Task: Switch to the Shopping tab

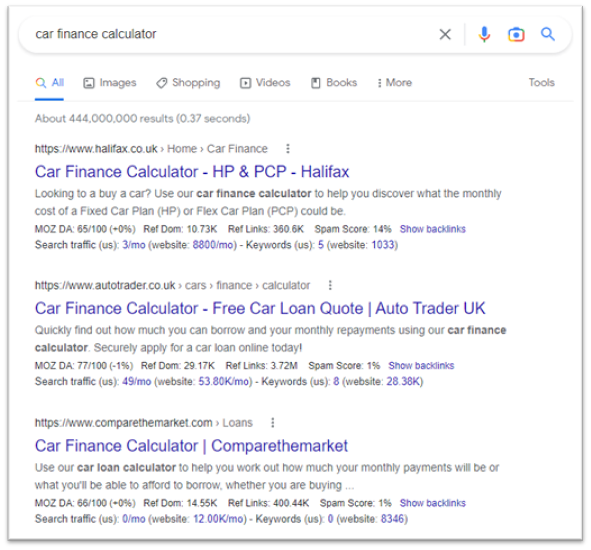Action: [x=188, y=83]
